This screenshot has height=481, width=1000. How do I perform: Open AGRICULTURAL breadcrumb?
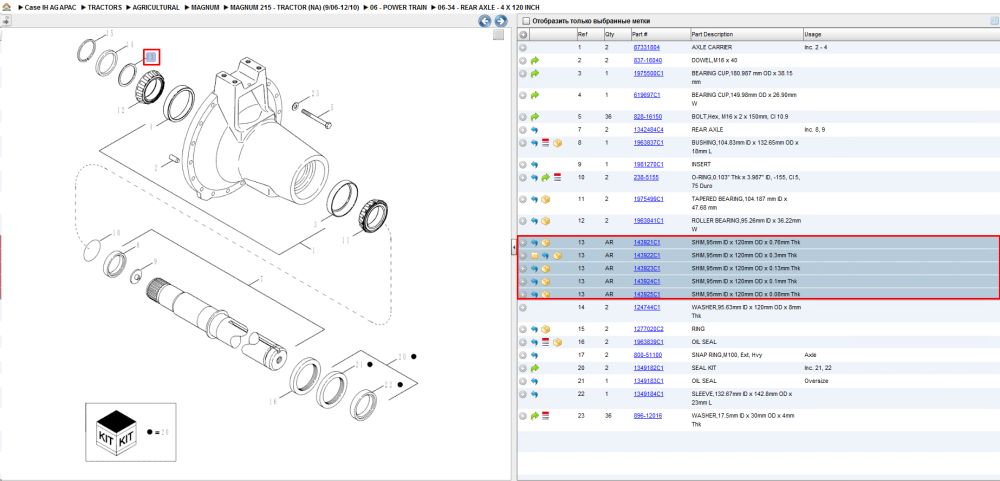156,7
